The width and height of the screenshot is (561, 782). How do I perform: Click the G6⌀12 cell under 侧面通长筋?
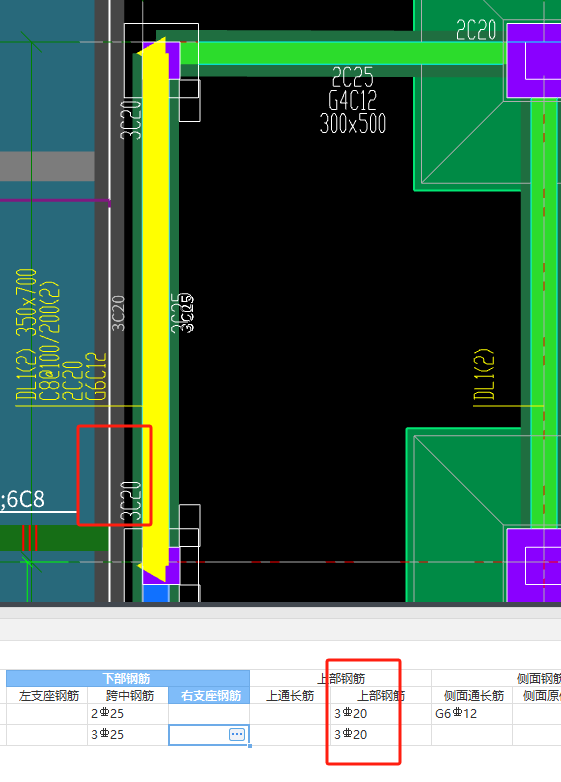[x=472, y=714]
